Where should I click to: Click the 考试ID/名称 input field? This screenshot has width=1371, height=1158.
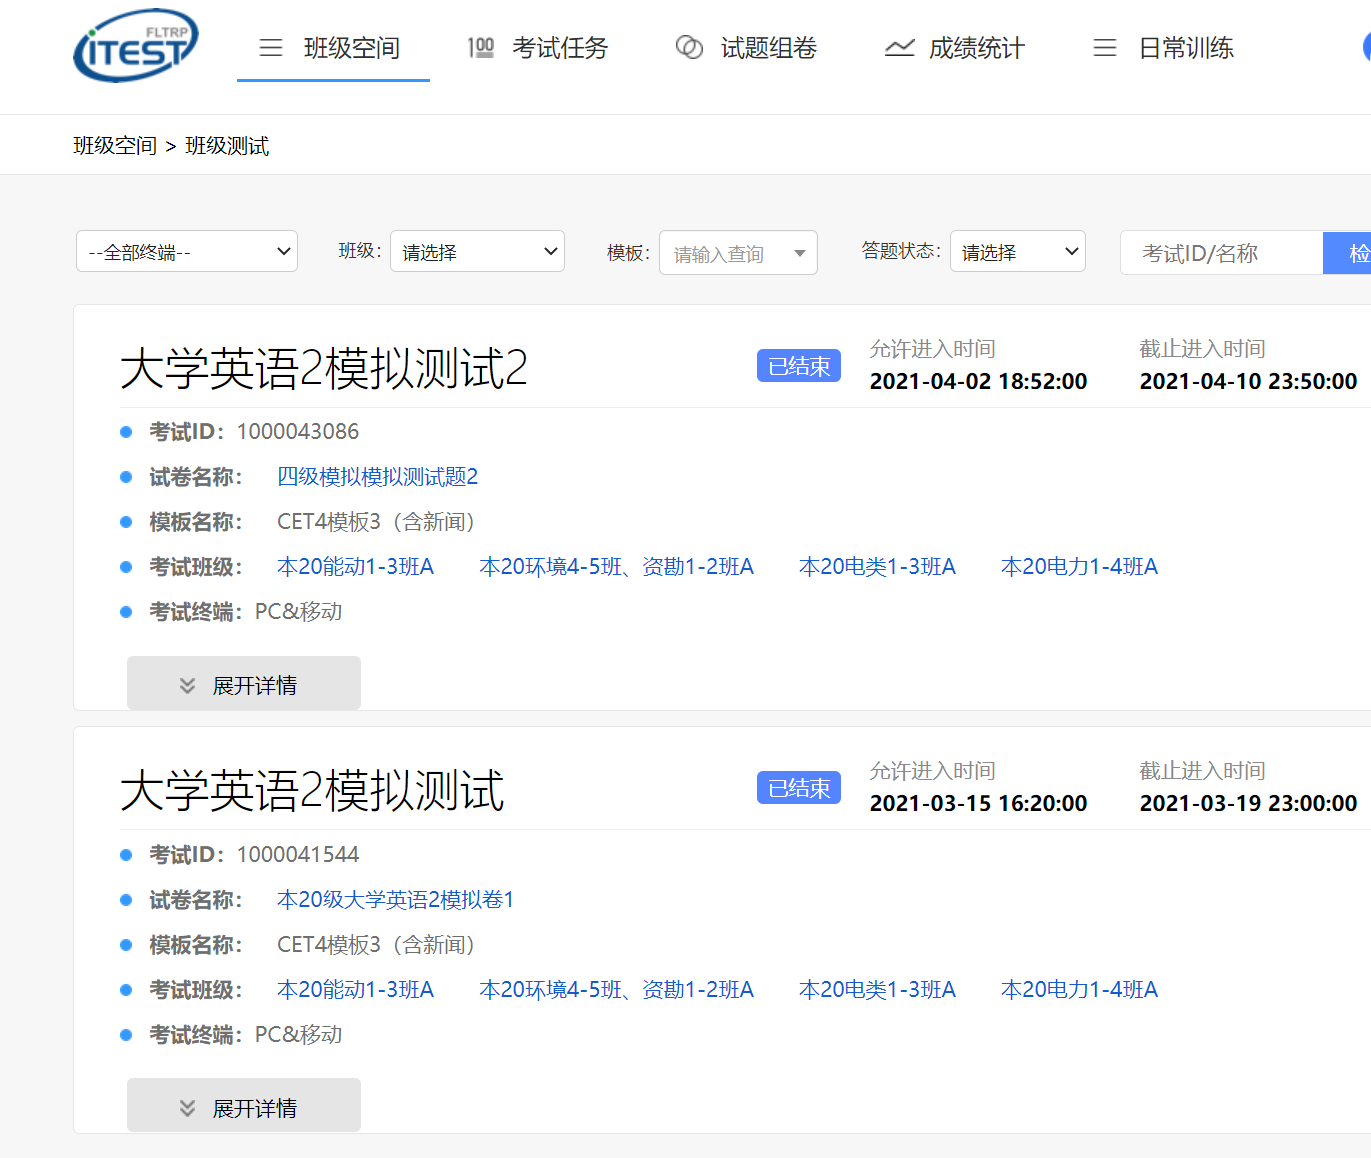tap(1222, 252)
